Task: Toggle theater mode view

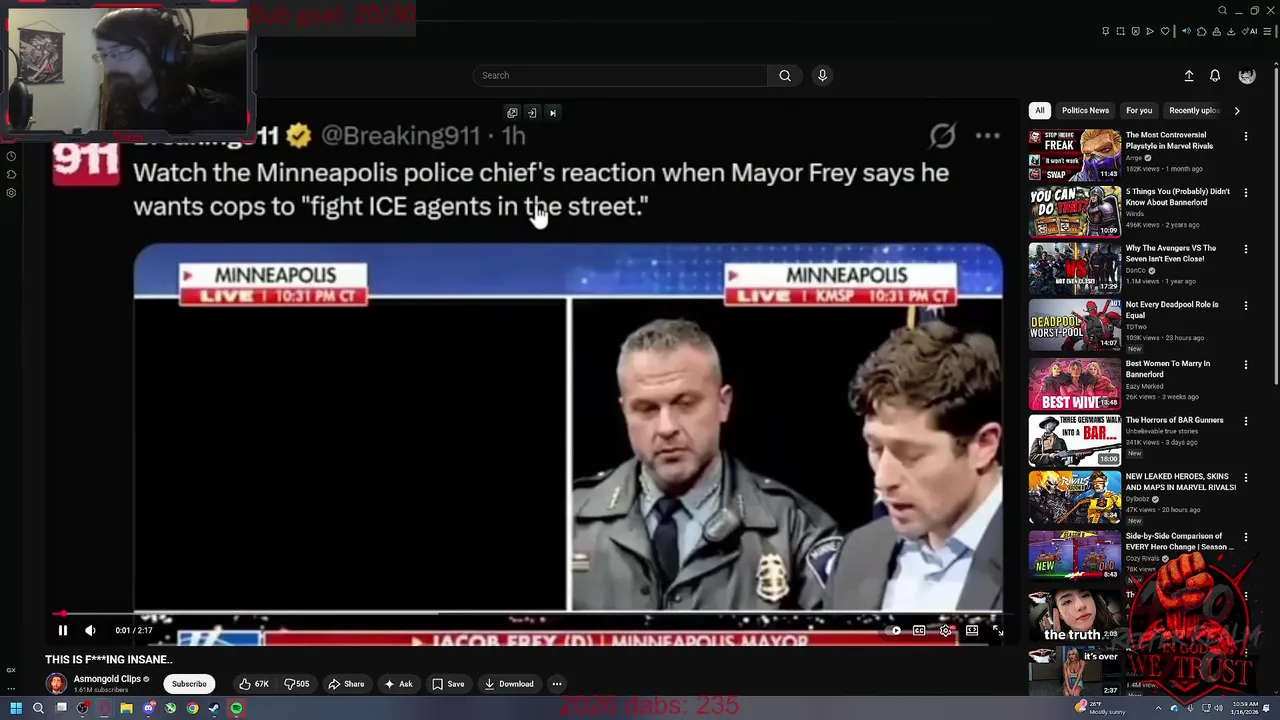Action: point(971,630)
